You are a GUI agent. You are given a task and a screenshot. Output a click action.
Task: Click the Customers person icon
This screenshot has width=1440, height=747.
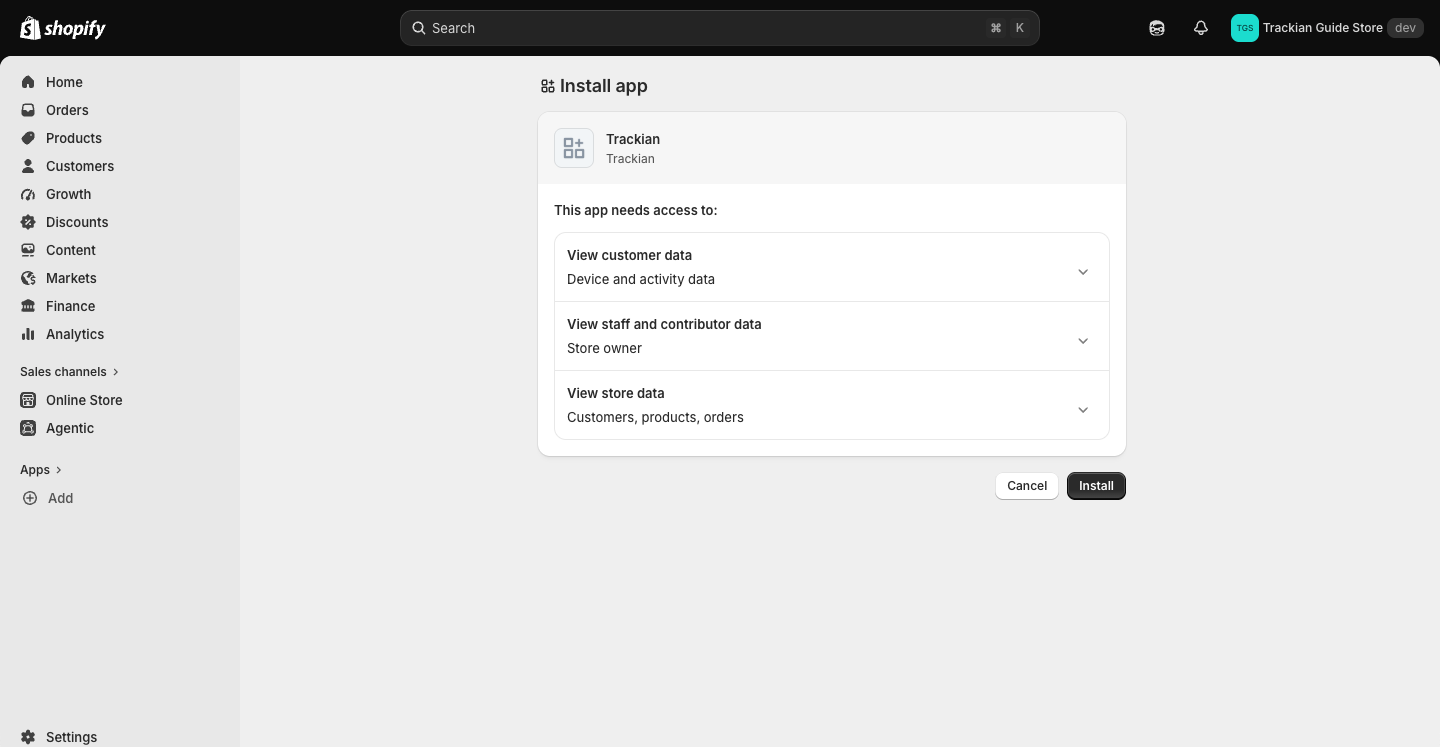coord(28,166)
